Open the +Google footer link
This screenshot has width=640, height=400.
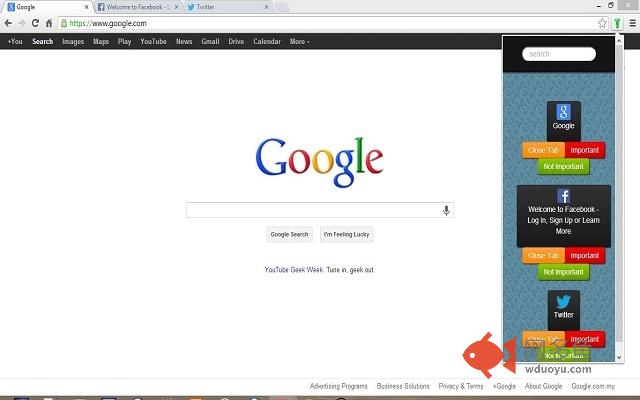point(504,386)
